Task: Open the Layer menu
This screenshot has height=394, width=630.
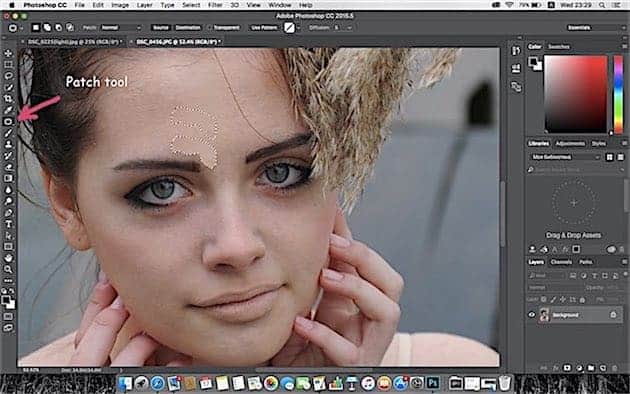Action: (144, 5)
